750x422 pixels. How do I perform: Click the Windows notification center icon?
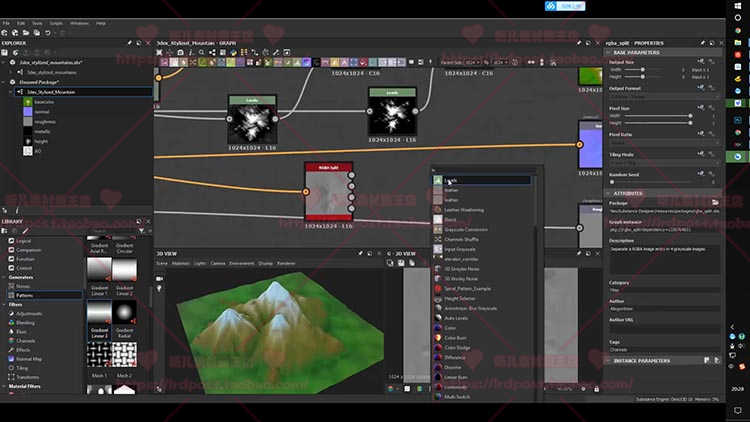coord(738,411)
